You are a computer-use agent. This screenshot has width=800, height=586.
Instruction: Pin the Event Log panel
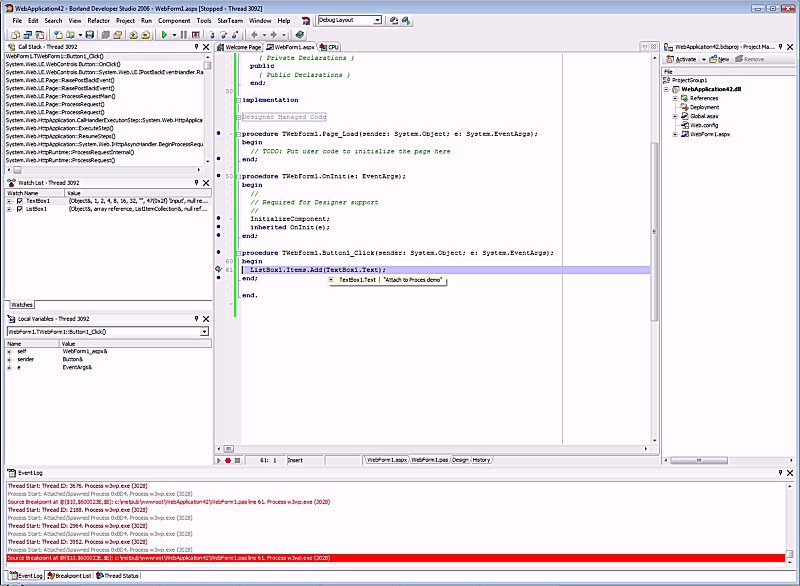(x=781, y=473)
